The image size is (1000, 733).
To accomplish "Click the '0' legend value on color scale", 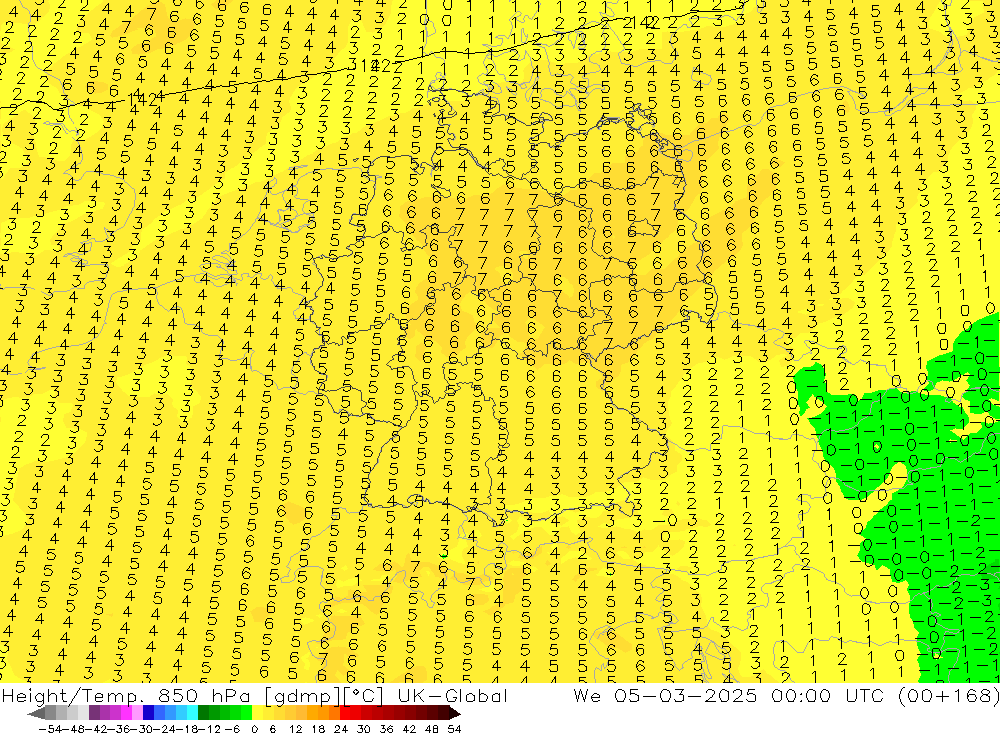I will [254, 729].
